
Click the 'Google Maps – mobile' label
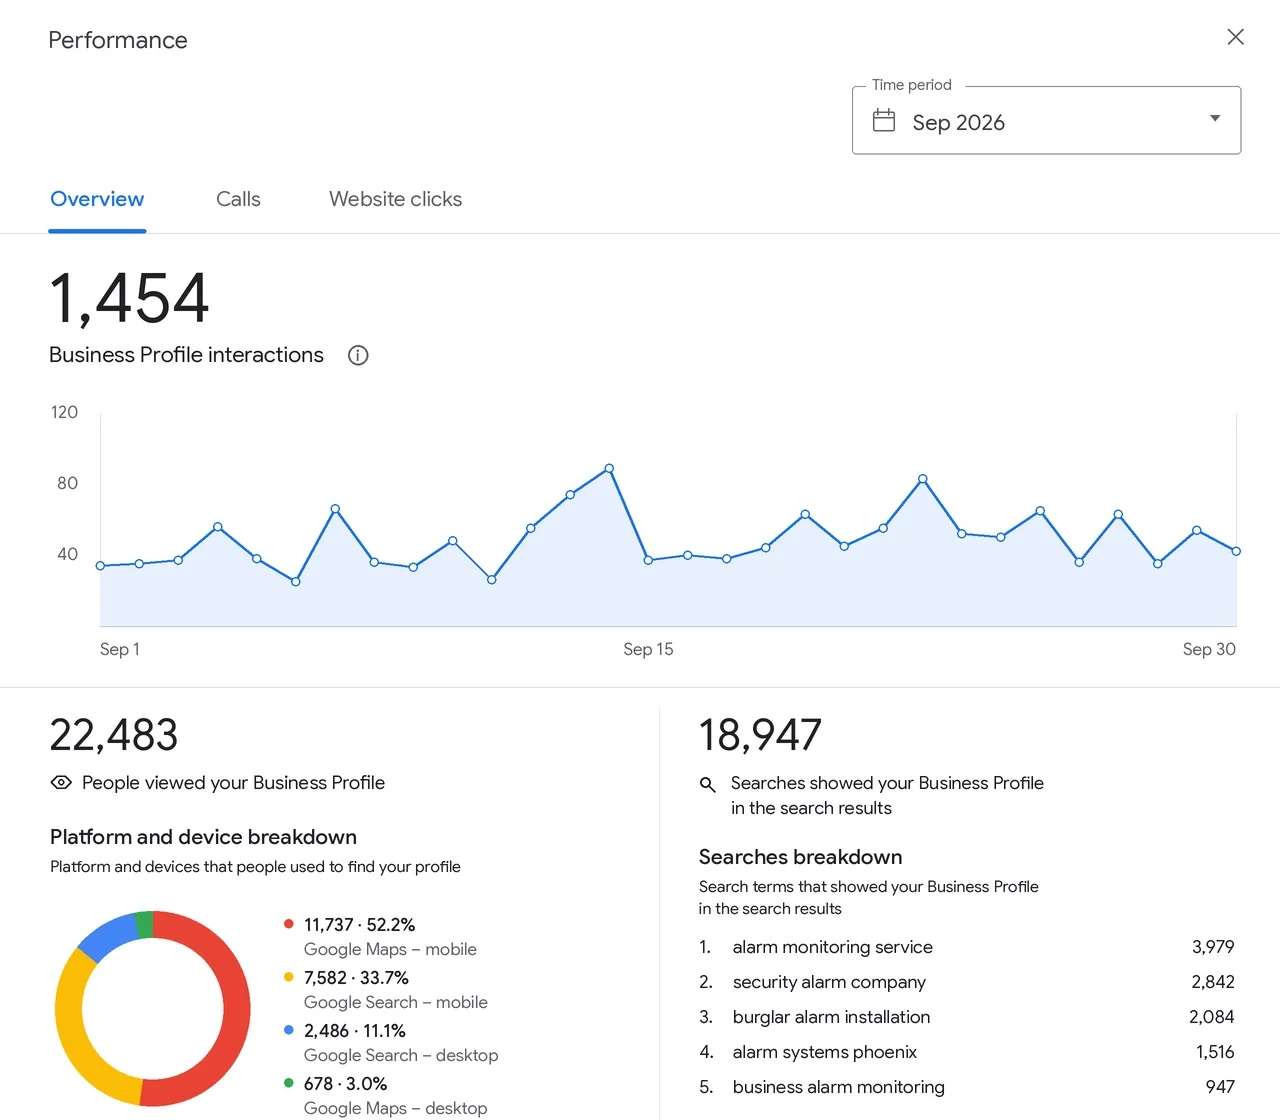point(390,949)
